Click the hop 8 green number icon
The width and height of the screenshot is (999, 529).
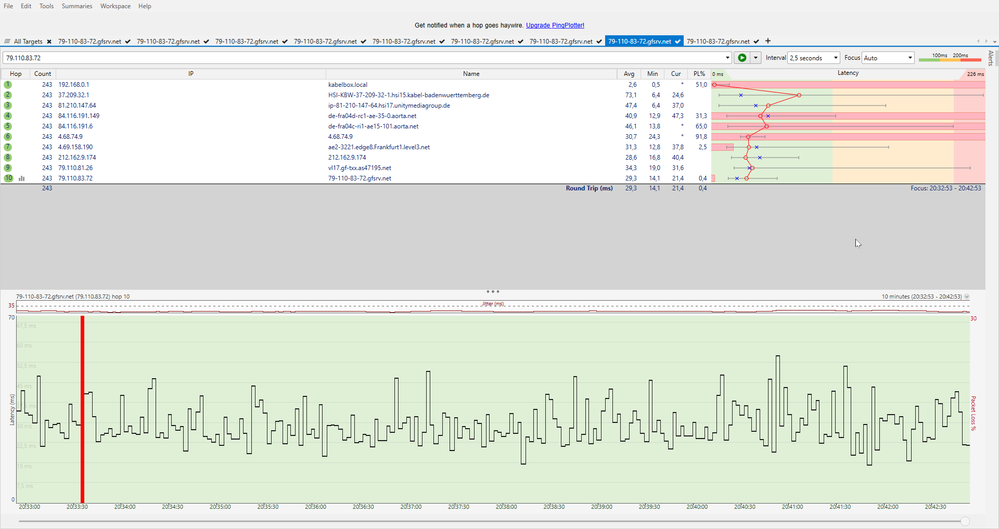coord(8,158)
